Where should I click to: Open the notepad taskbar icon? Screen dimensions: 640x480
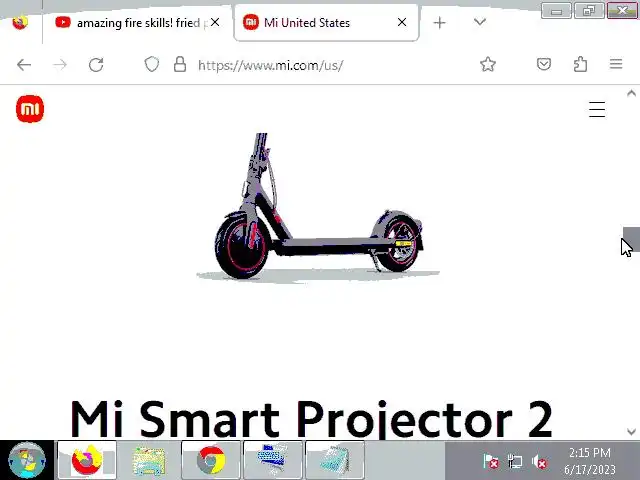335,460
